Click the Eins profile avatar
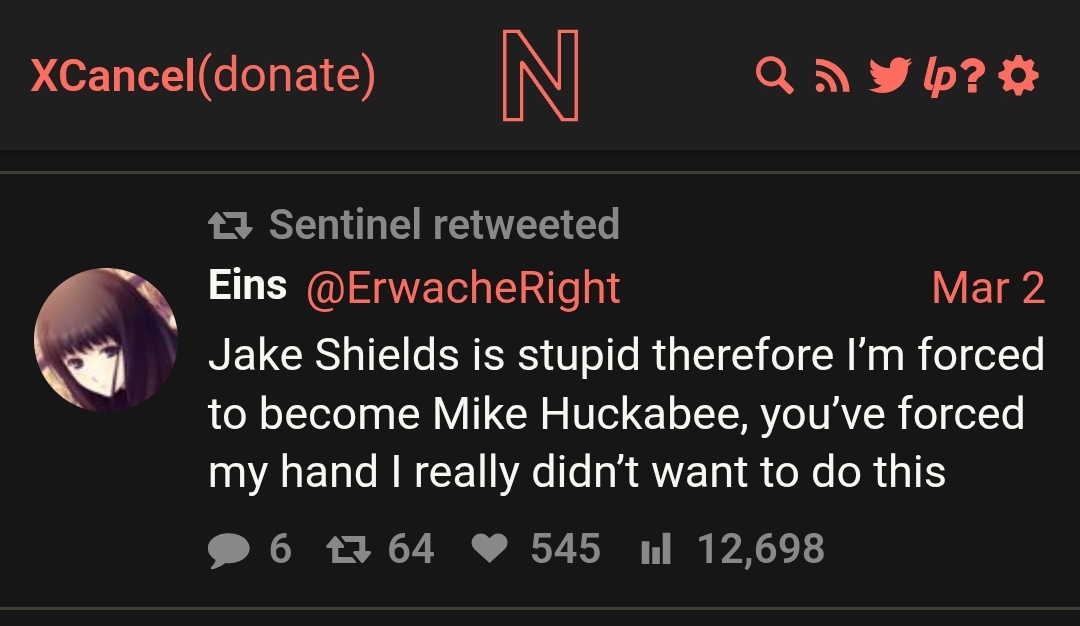1080x626 pixels. point(106,339)
